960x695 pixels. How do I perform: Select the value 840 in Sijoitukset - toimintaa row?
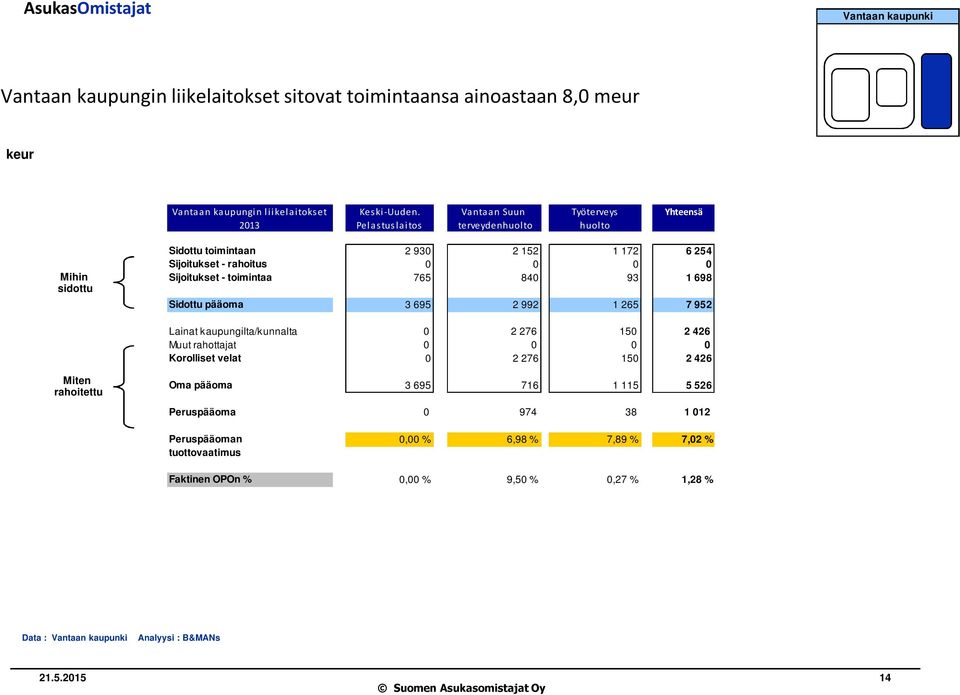click(x=530, y=277)
